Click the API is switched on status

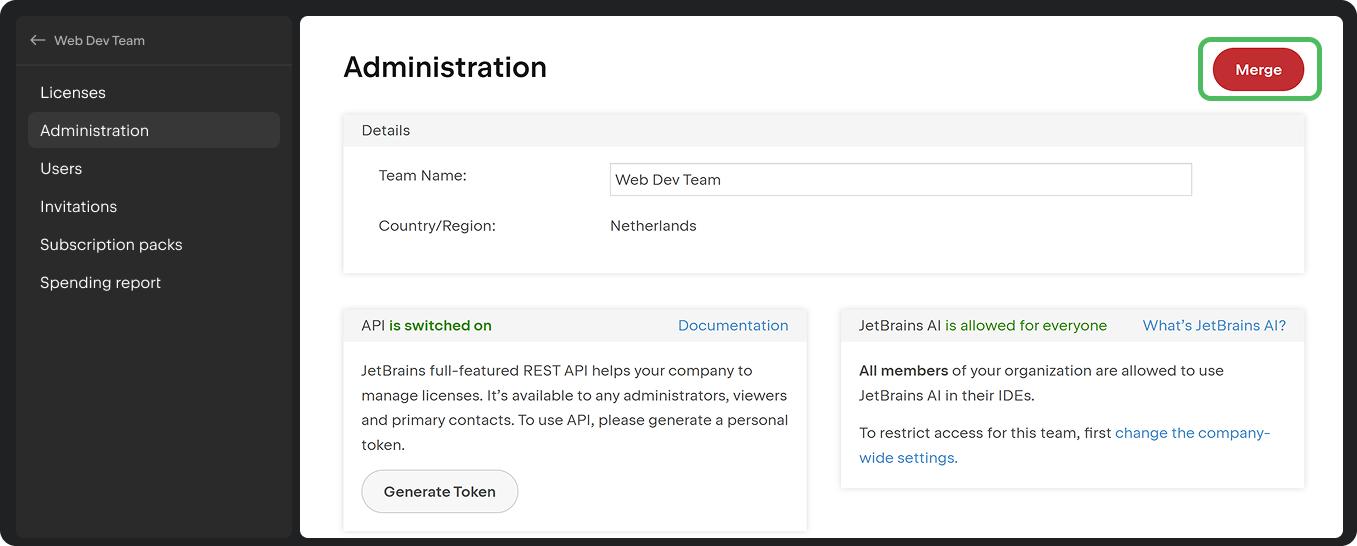click(x=440, y=326)
